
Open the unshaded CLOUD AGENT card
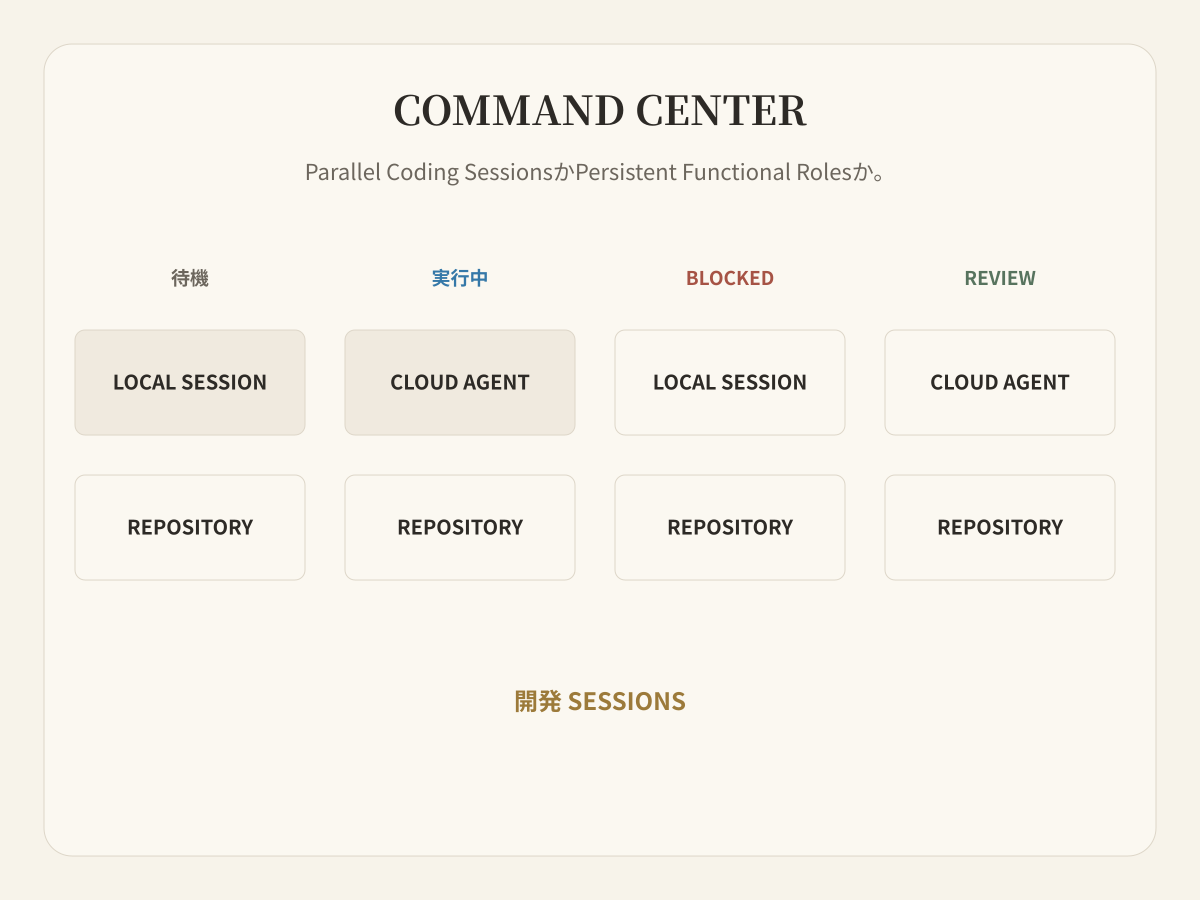tap(1000, 382)
